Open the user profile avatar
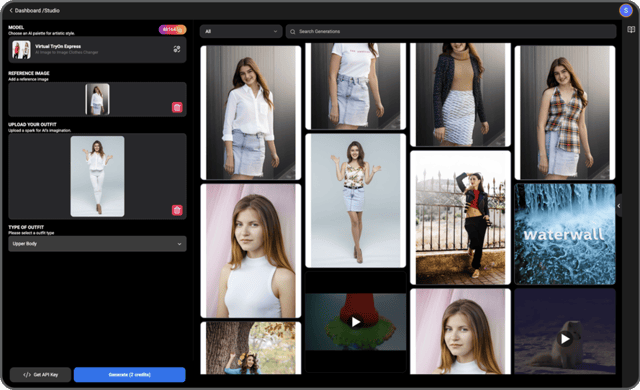 [625, 11]
